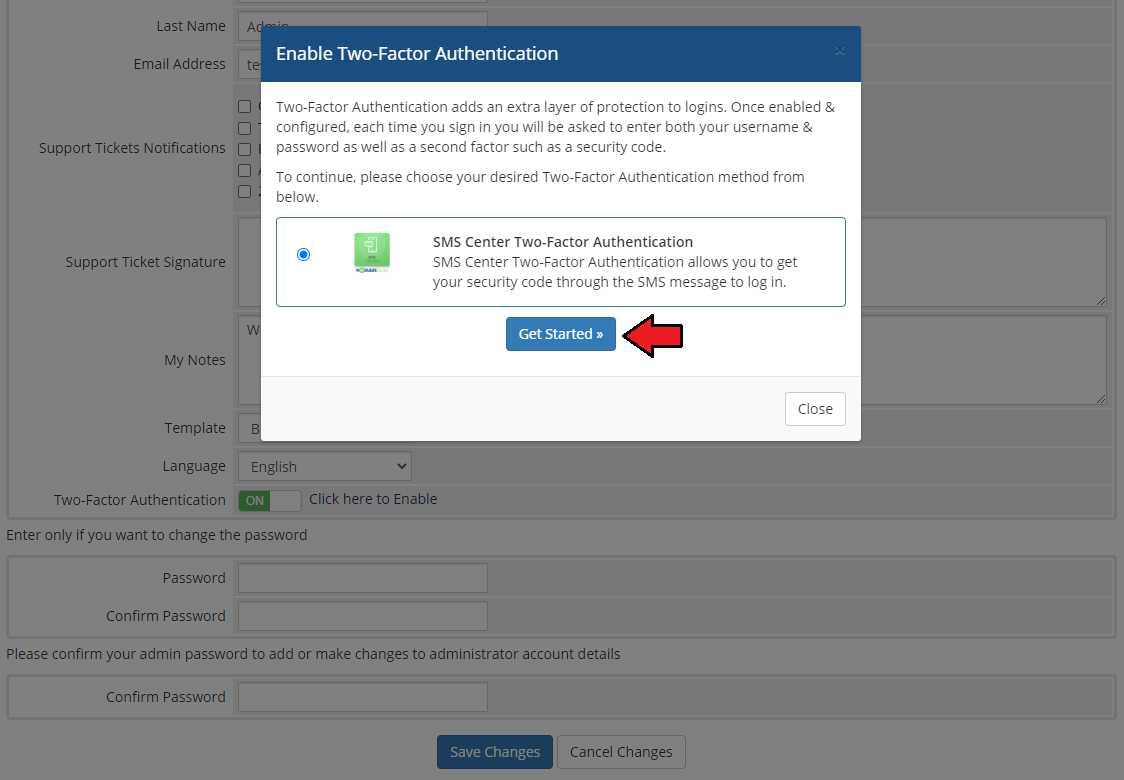Click the Get Started button
The height and width of the screenshot is (780, 1124).
pos(561,334)
